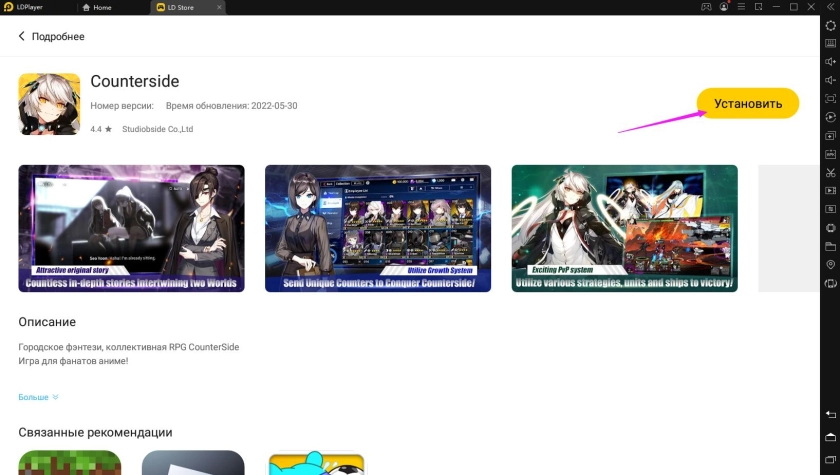Open keyboard mapping tool in sidebar
This screenshot has width=840, height=475.
830,43
